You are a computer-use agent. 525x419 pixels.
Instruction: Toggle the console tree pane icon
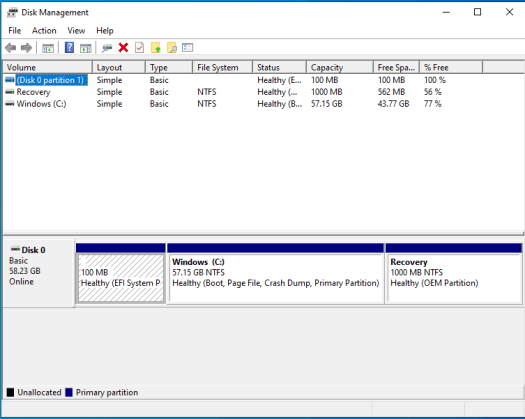click(48, 48)
